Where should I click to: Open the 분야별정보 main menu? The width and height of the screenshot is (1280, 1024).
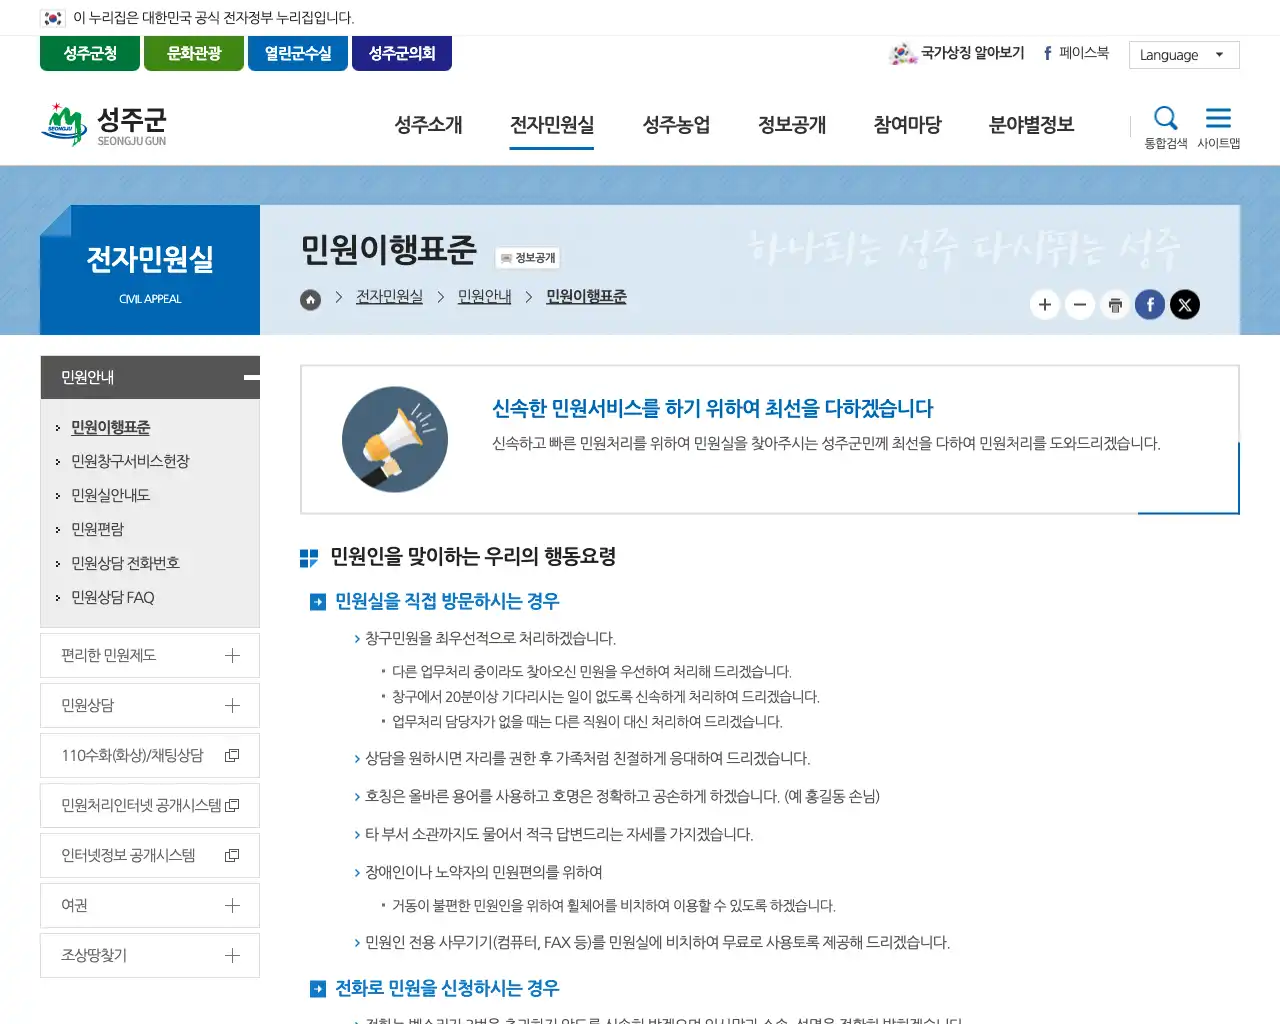1031,125
